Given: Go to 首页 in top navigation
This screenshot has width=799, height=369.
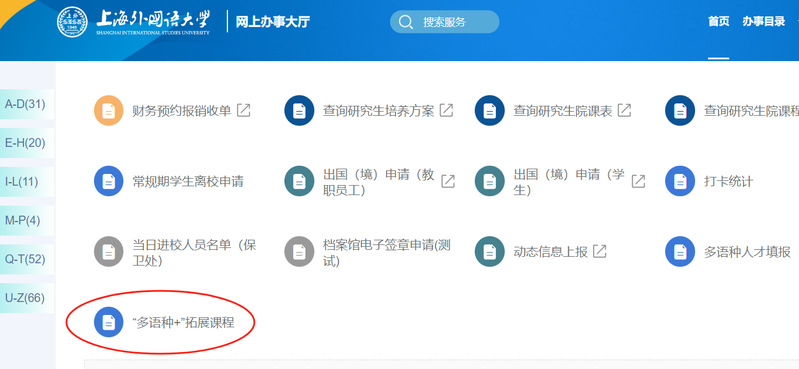Looking at the screenshot, I should click(718, 21).
